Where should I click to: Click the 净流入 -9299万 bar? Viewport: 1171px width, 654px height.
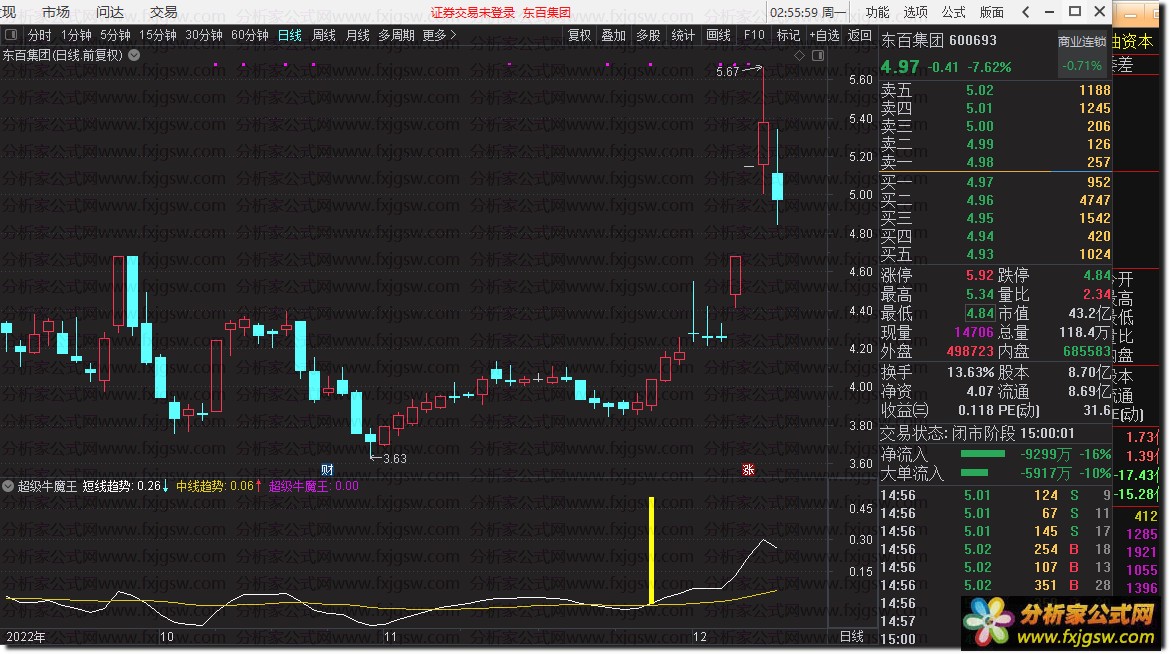click(x=983, y=454)
